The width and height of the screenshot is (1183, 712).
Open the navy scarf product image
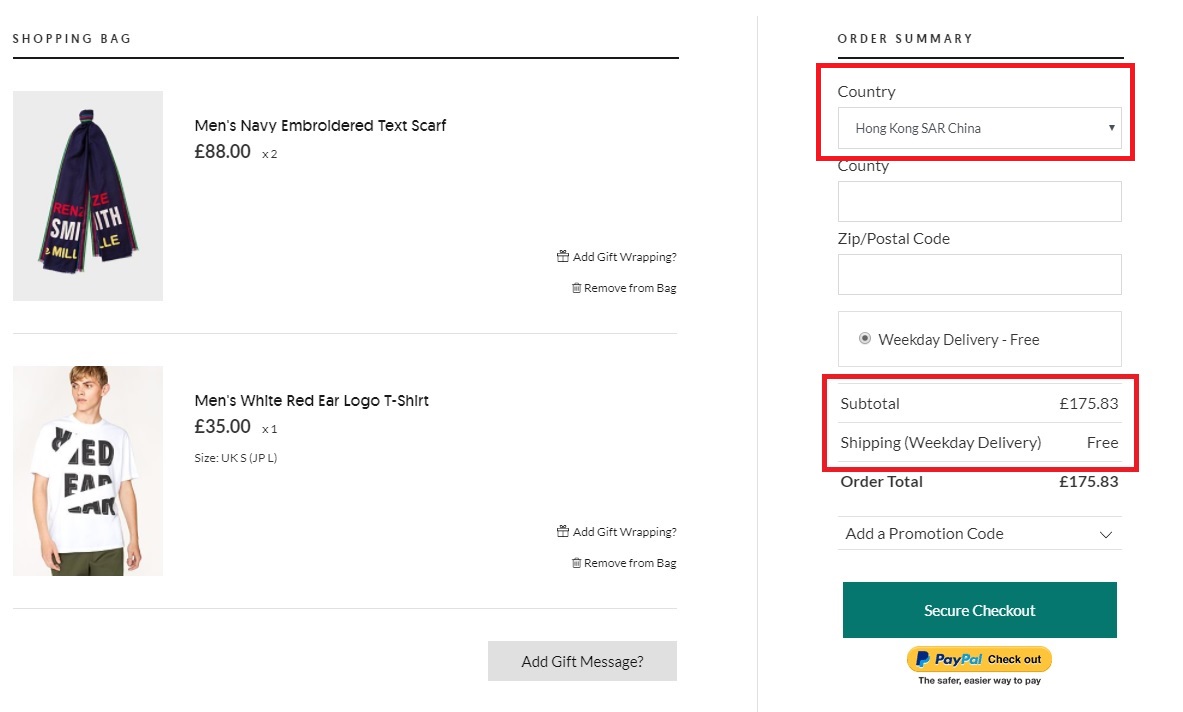(x=88, y=196)
